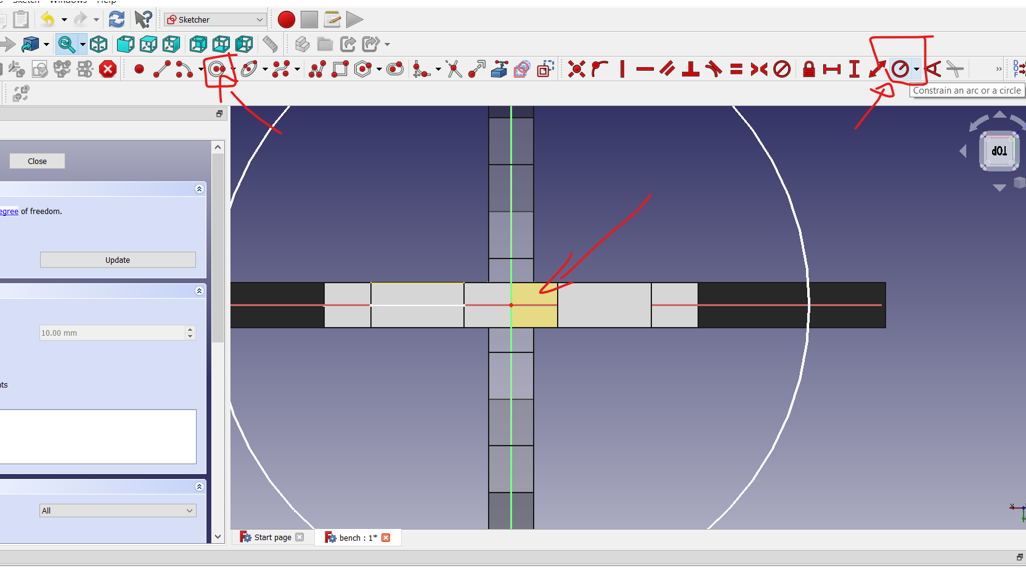Set left view cube icon
This screenshot has width=1026, height=568.
point(244,44)
